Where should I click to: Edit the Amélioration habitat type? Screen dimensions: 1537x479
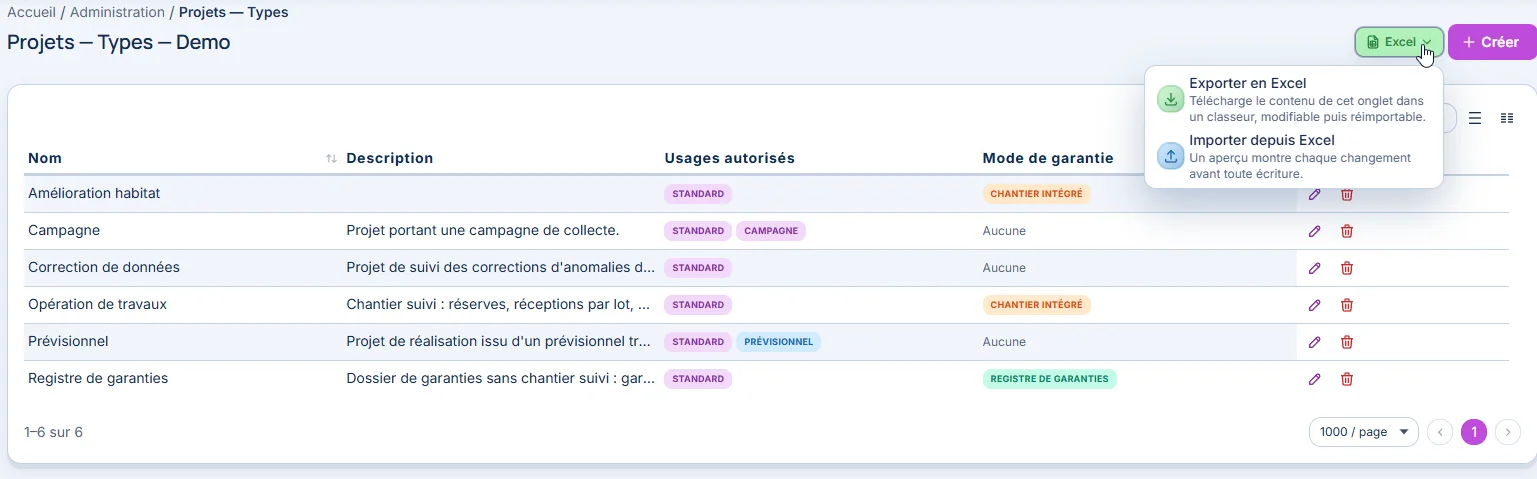(x=1315, y=194)
